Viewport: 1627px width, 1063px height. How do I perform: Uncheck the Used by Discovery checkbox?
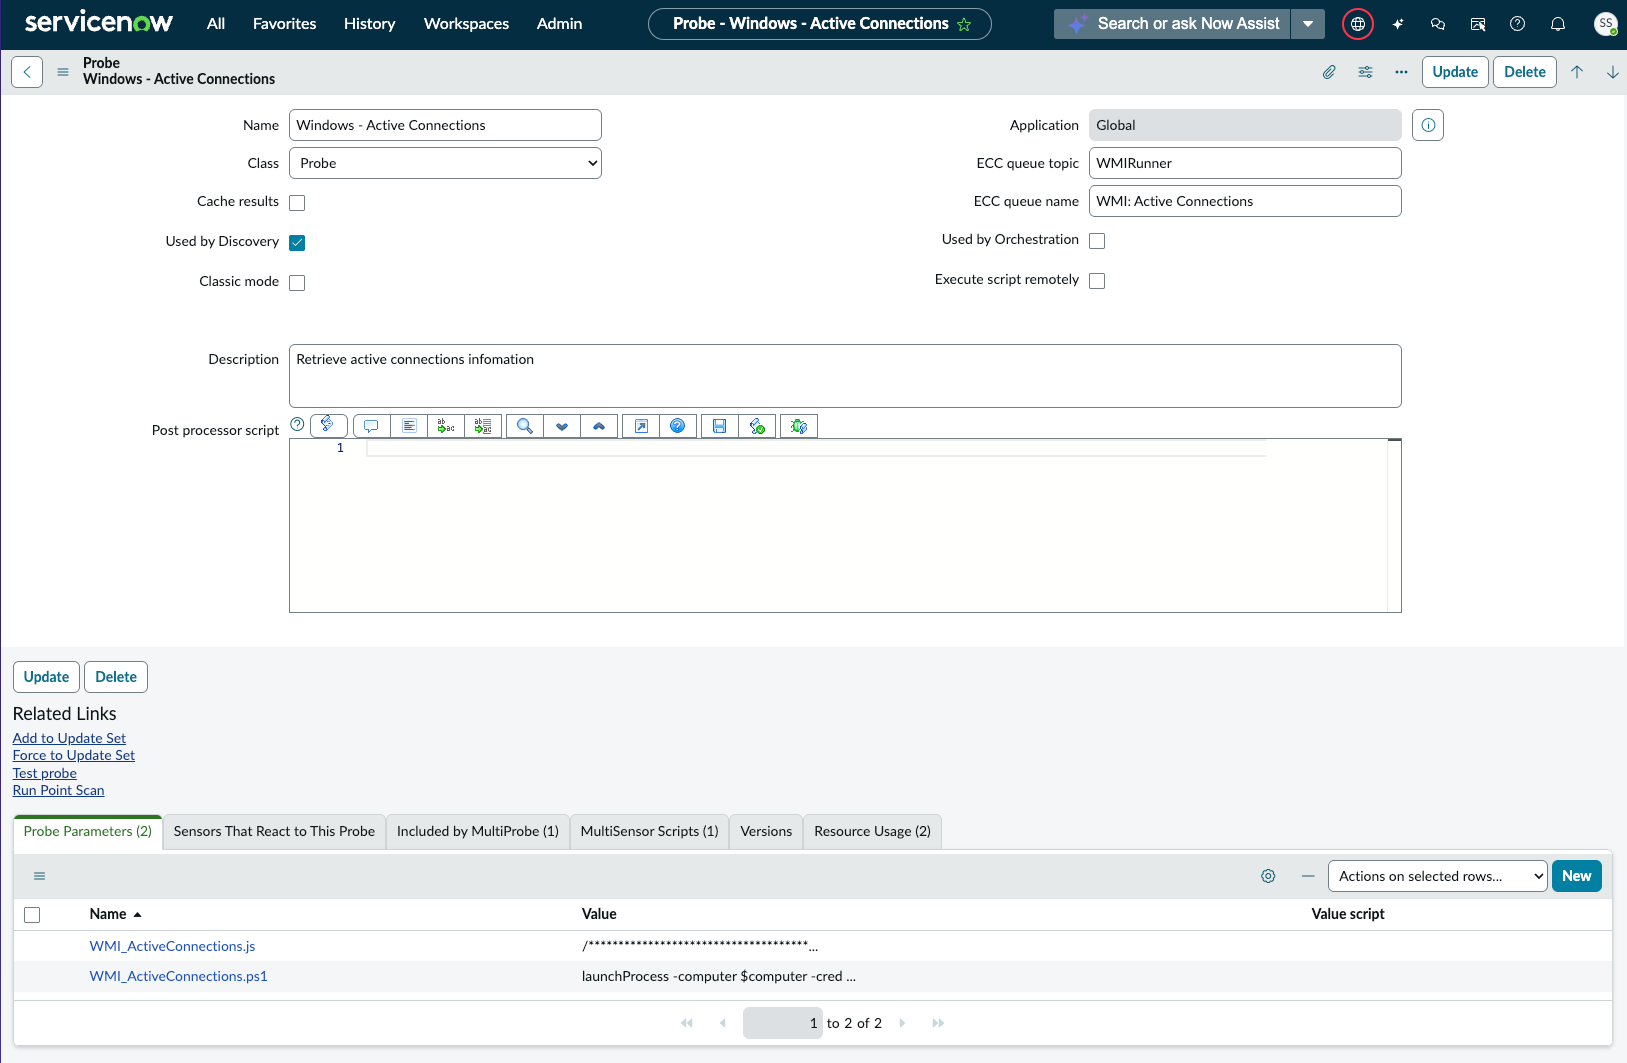coord(297,243)
